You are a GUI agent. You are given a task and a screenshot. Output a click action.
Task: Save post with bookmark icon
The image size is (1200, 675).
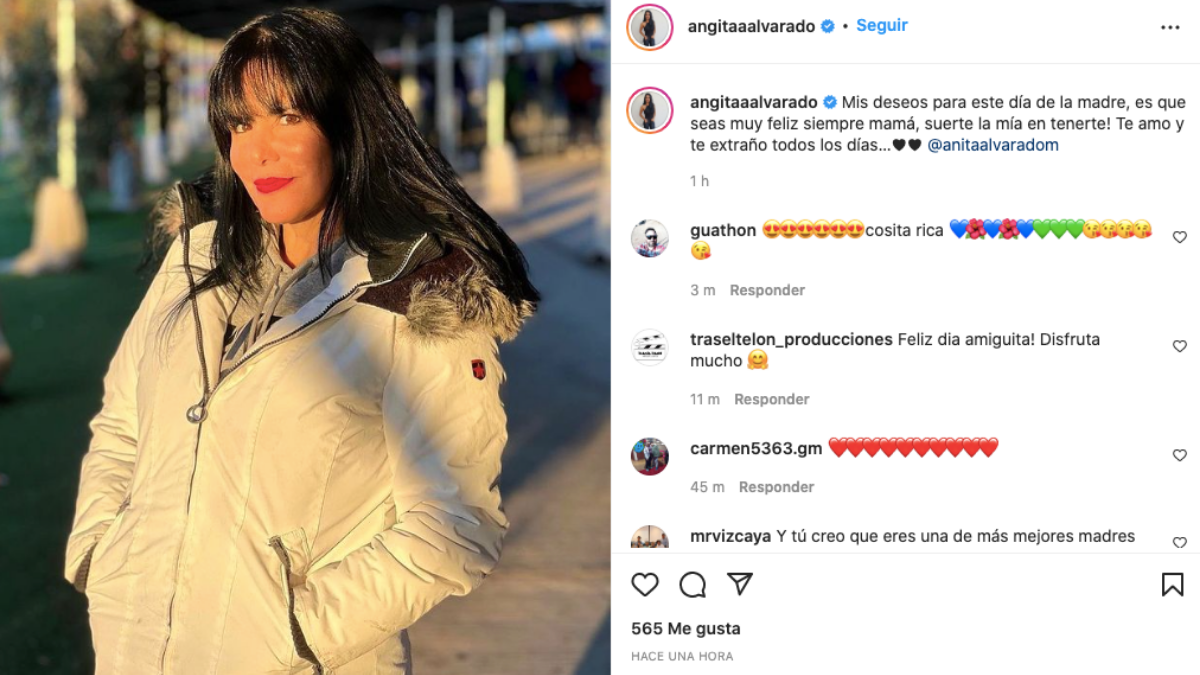pos(1172,585)
